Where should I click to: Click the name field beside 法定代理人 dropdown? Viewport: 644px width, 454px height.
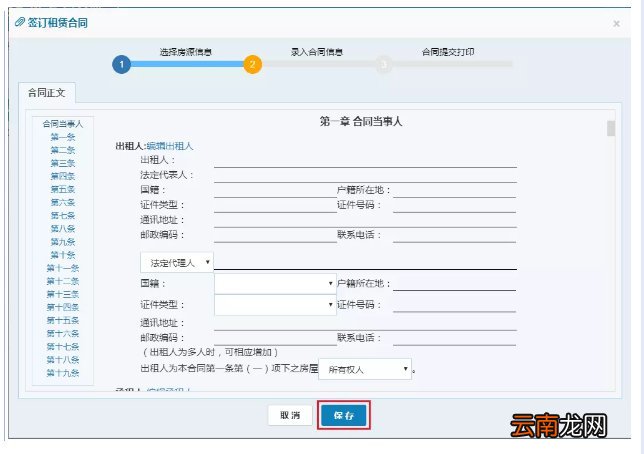pos(365,263)
